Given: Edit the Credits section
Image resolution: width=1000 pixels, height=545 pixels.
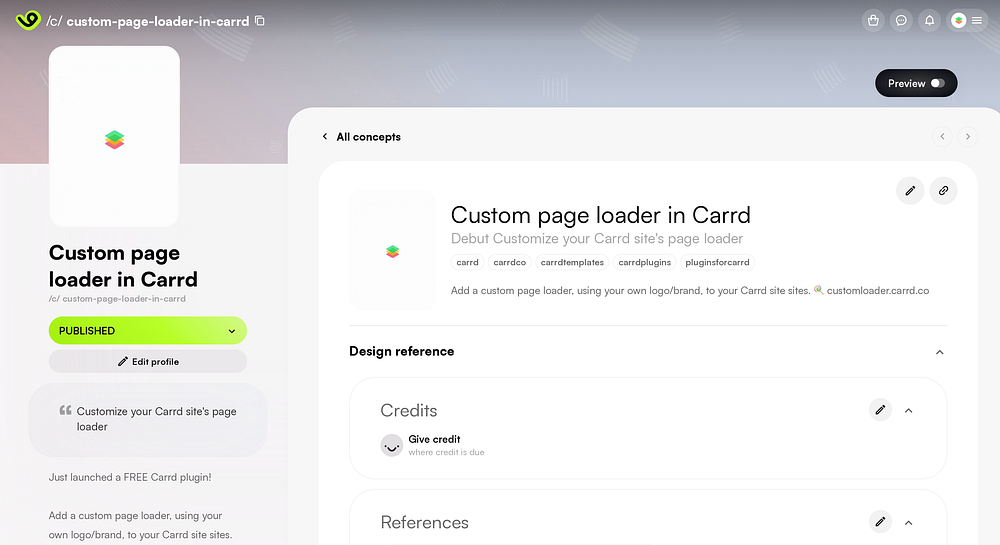Looking at the screenshot, I should (880, 410).
